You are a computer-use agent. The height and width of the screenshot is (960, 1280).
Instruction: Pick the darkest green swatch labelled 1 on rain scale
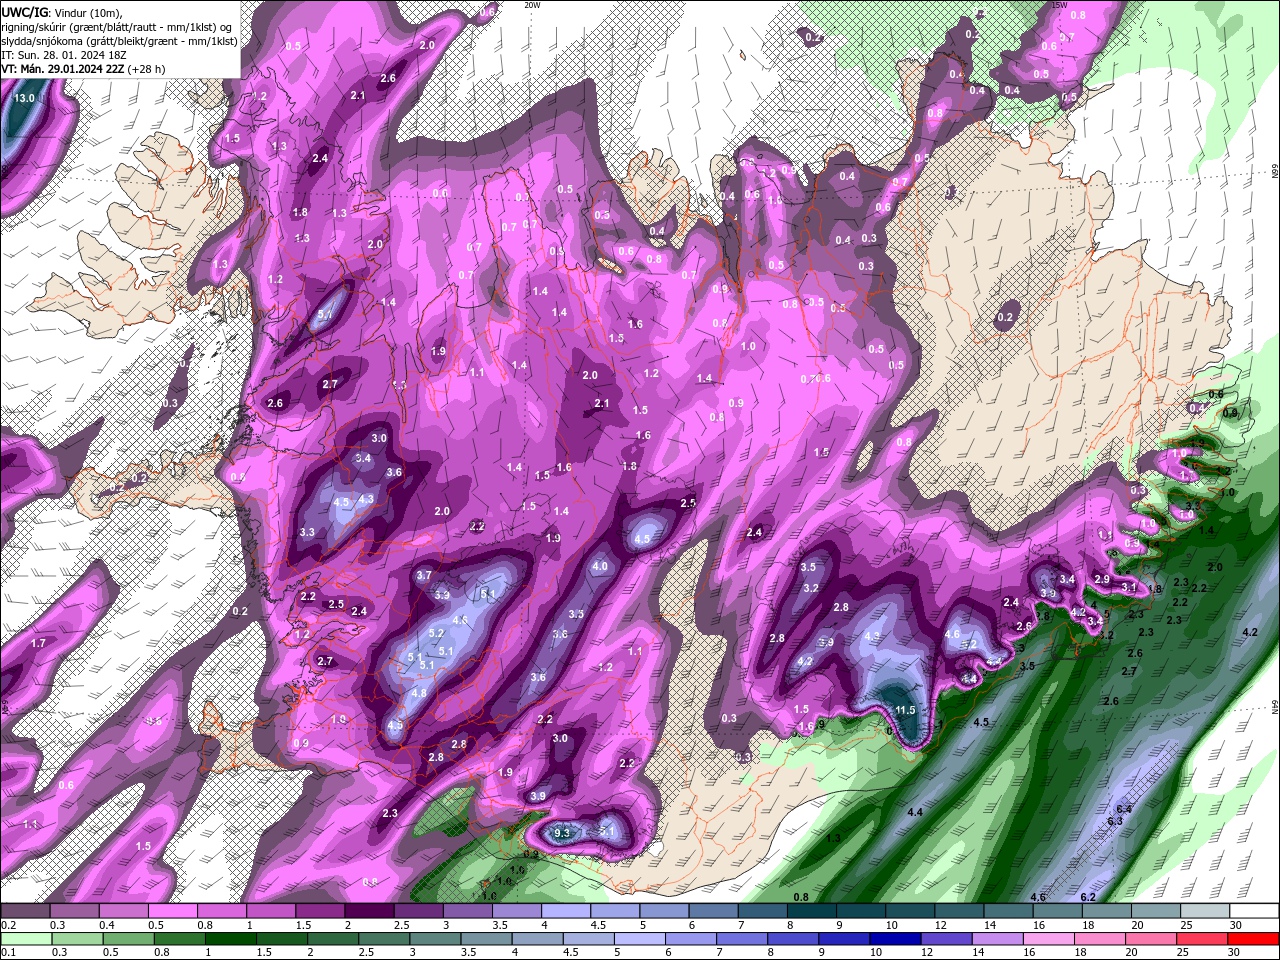coord(230,939)
